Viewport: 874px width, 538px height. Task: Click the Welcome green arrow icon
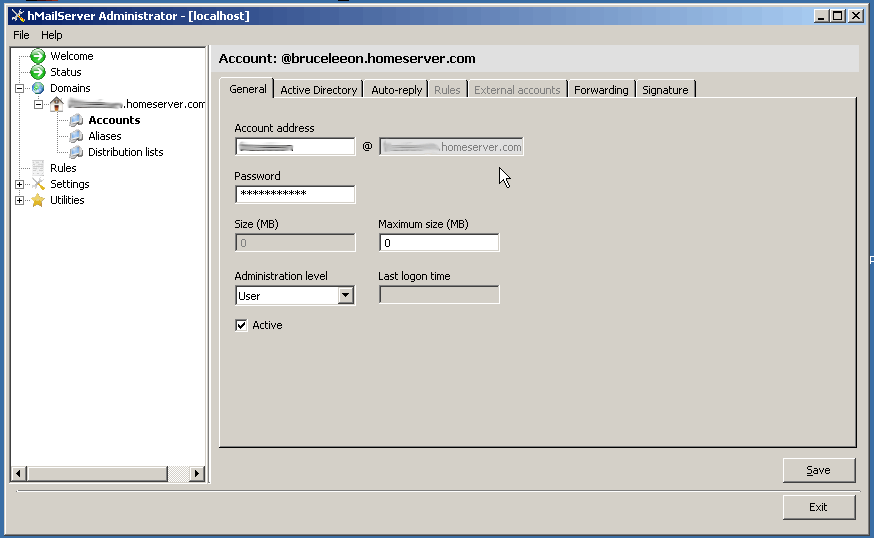point(38,56)
